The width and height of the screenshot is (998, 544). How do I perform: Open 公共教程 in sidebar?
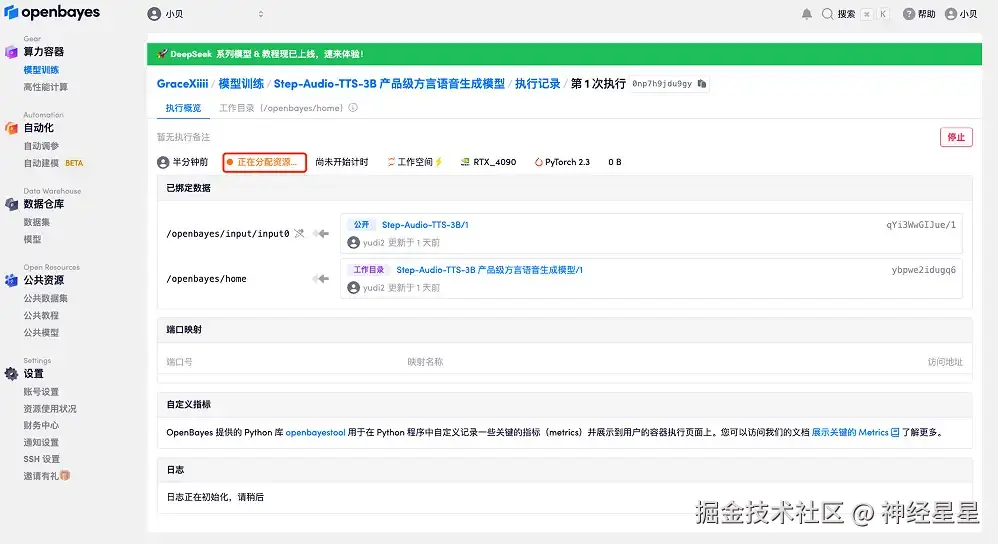point(41,315)
